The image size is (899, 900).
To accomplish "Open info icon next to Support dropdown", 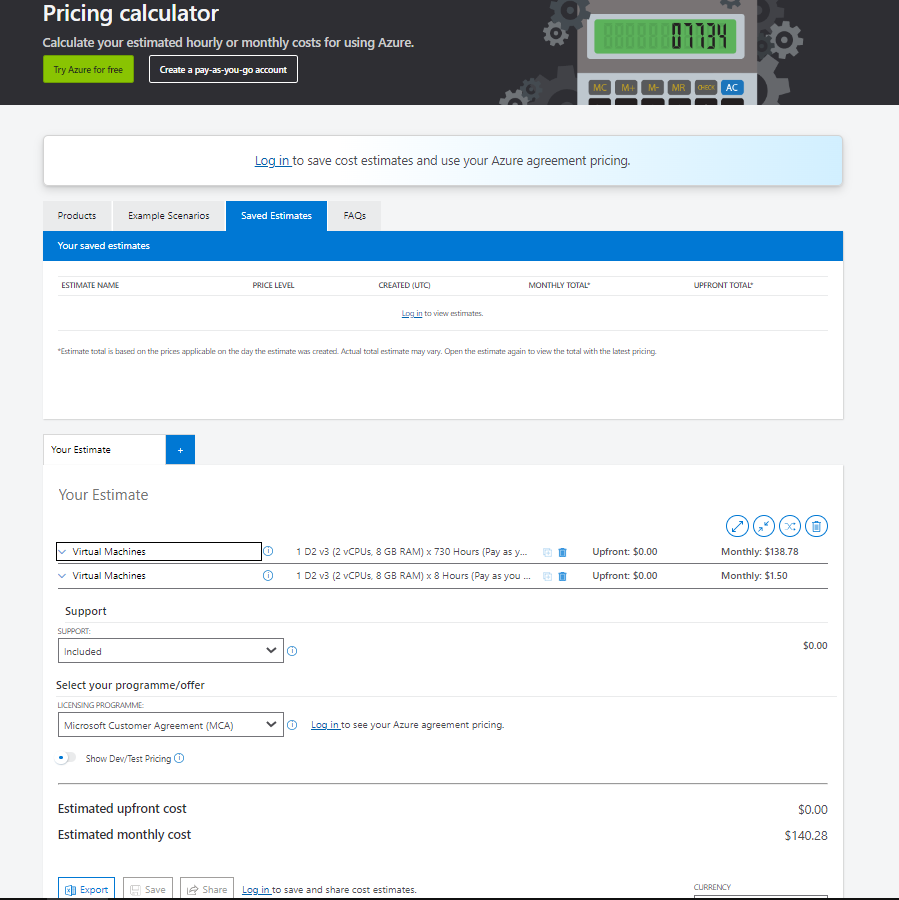I will 292,651.
